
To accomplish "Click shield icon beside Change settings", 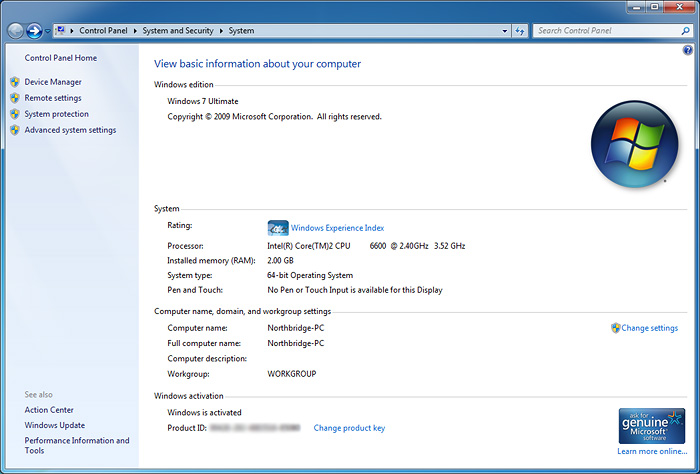I will click(x=616, y=328).
